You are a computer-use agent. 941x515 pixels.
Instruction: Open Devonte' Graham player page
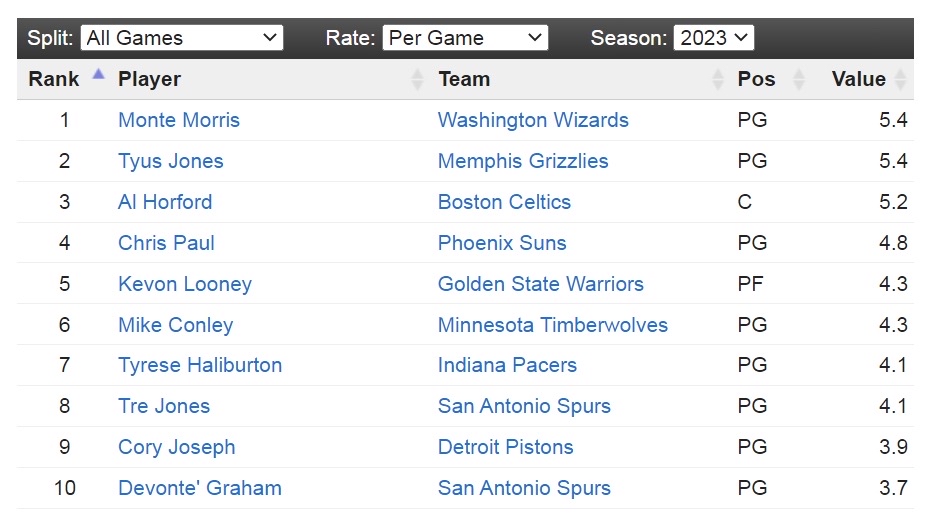[200, 488]
